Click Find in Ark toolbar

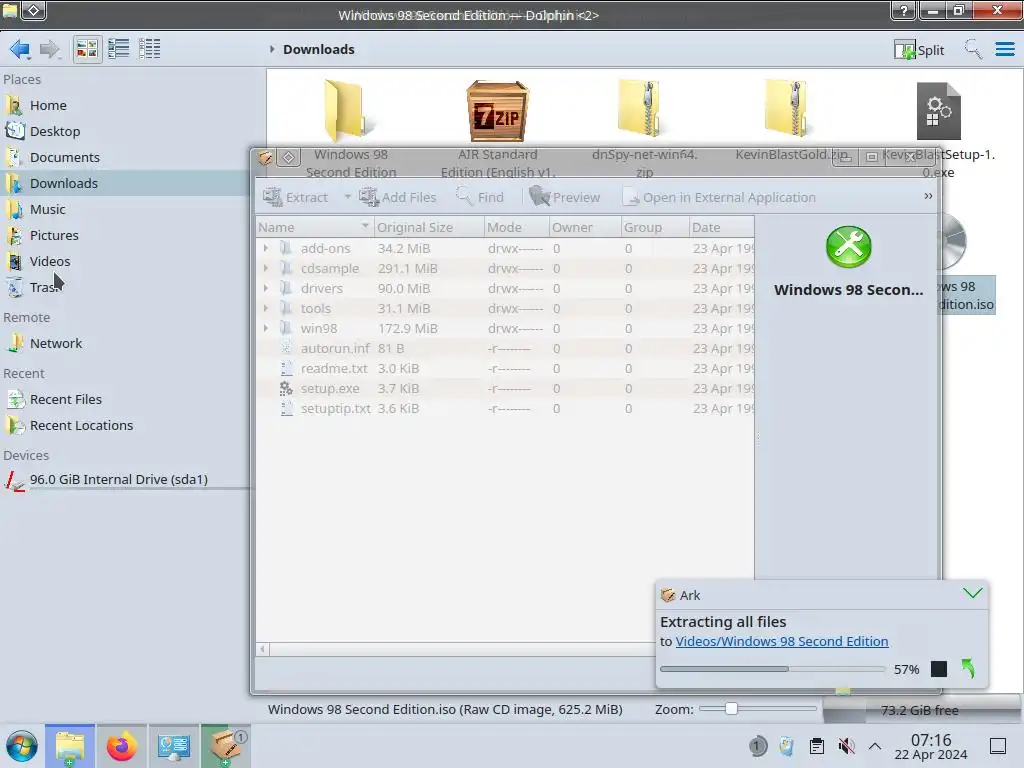pos(480,197)
